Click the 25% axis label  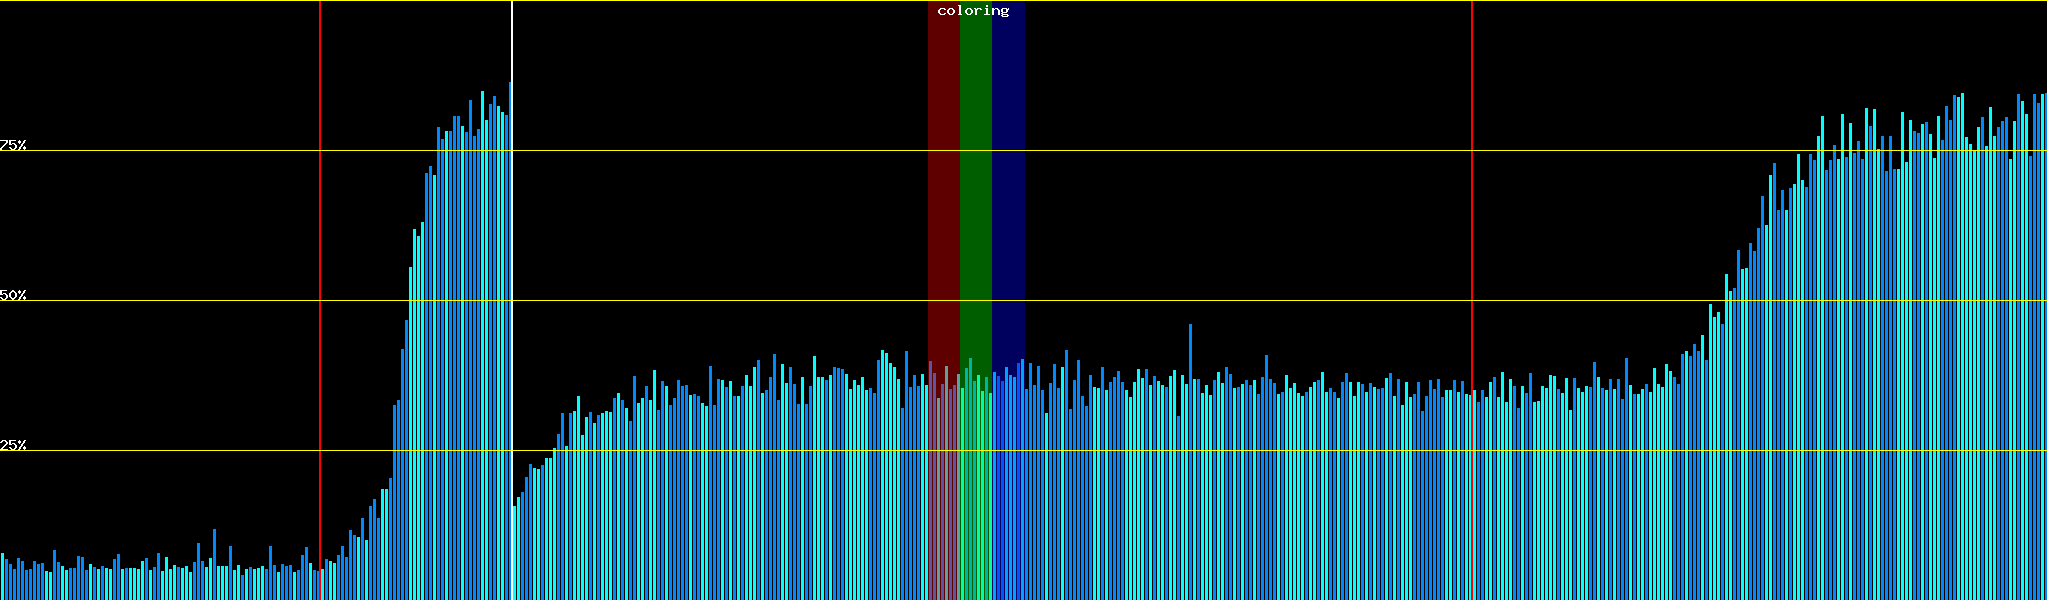click(x=13, y=445)
